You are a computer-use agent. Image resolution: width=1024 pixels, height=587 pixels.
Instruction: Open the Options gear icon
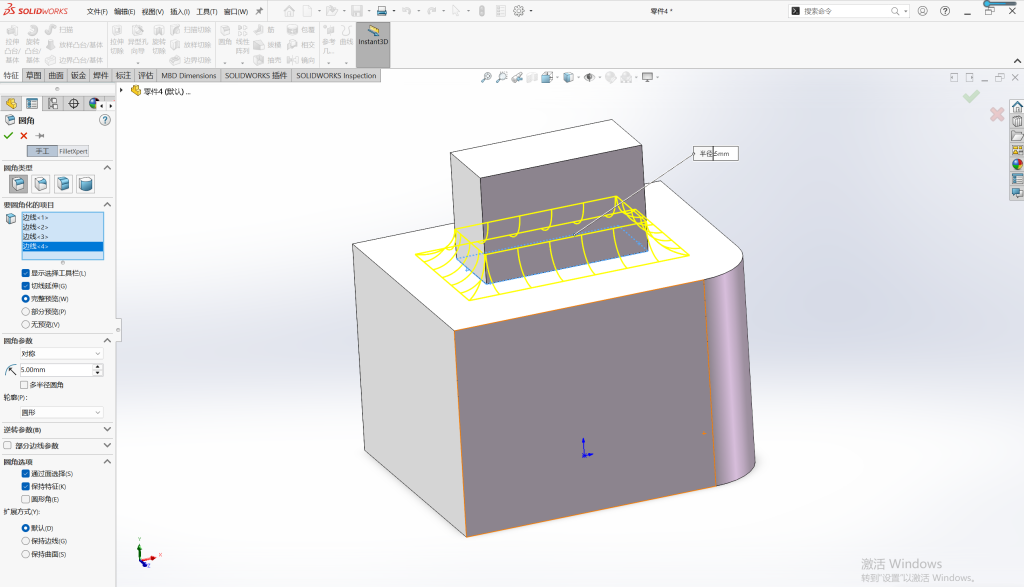pos(519,11)
